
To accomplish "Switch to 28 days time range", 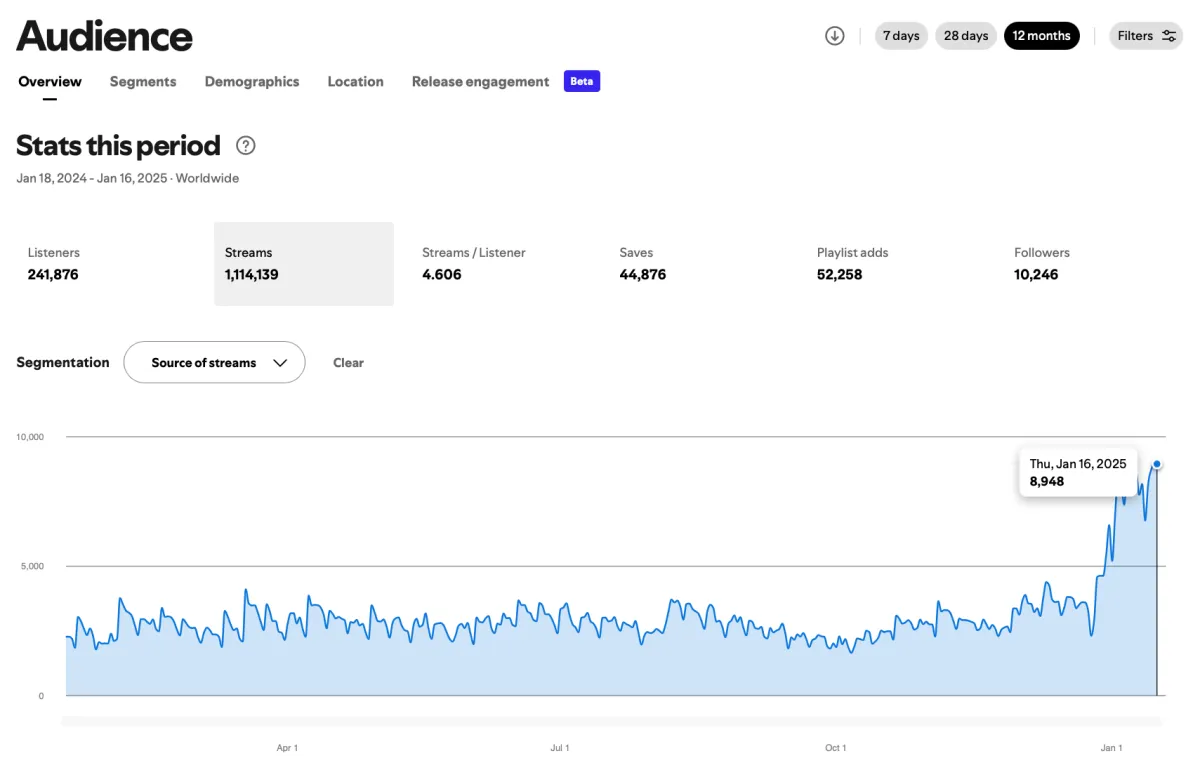I will [965, 36].
